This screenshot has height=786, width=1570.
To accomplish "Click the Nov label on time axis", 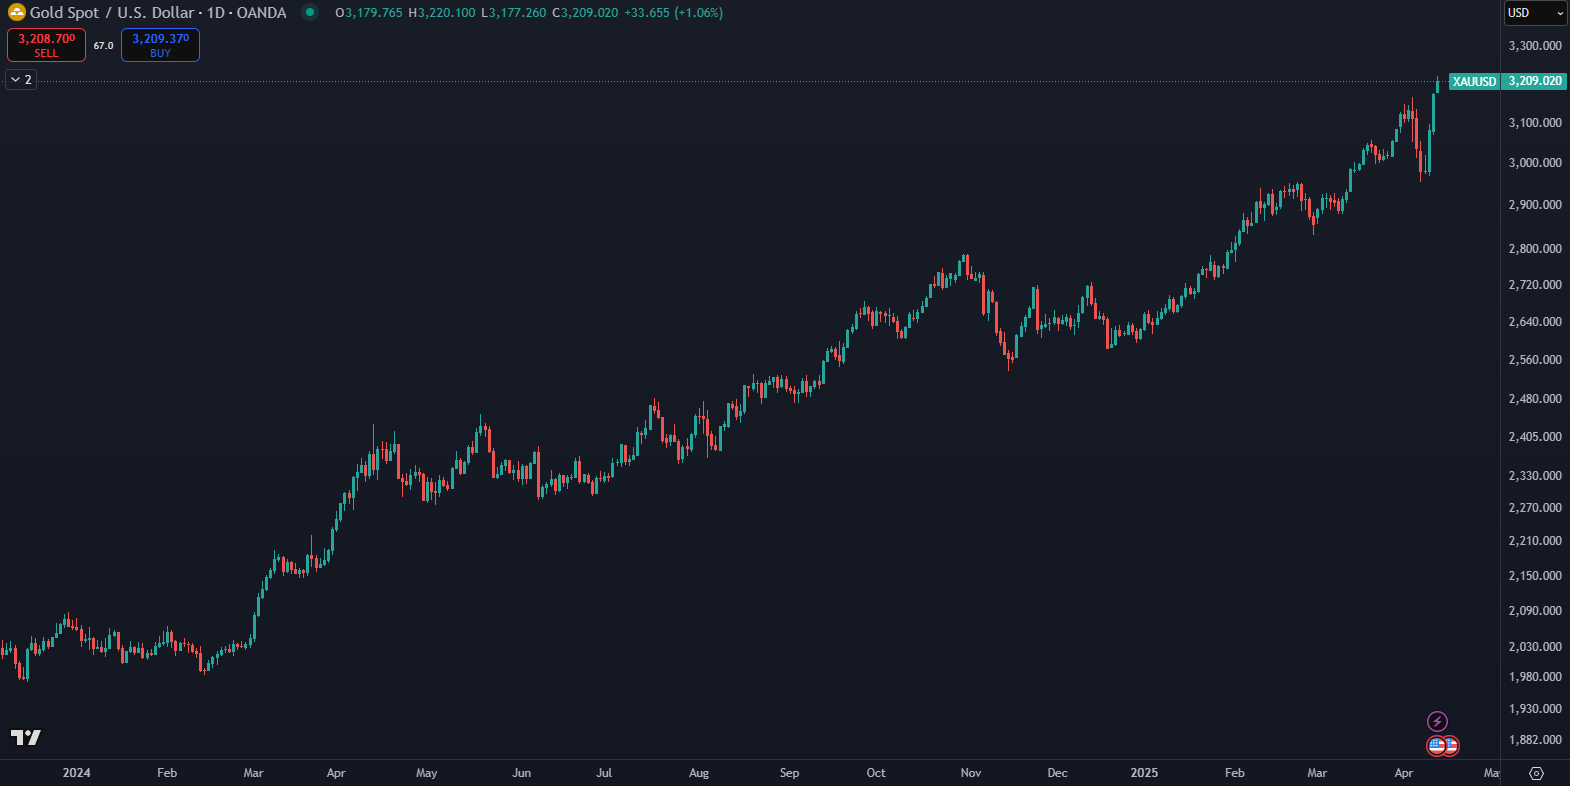I will (x=970, y=773).
